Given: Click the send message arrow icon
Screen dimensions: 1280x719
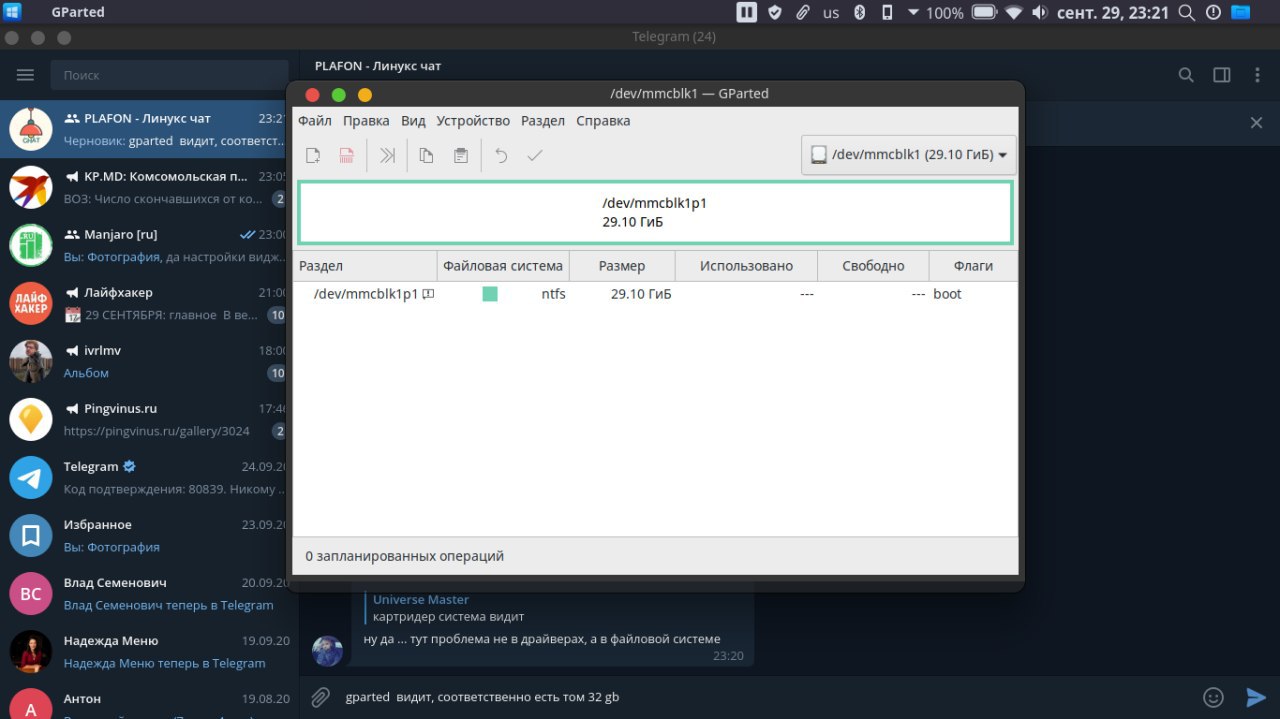Looking at the screenshot, I should pyautogui.click(x=1256, y=697).
